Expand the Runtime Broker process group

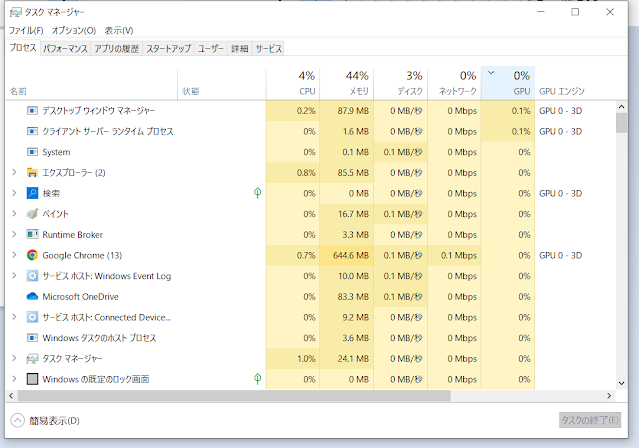14,234
